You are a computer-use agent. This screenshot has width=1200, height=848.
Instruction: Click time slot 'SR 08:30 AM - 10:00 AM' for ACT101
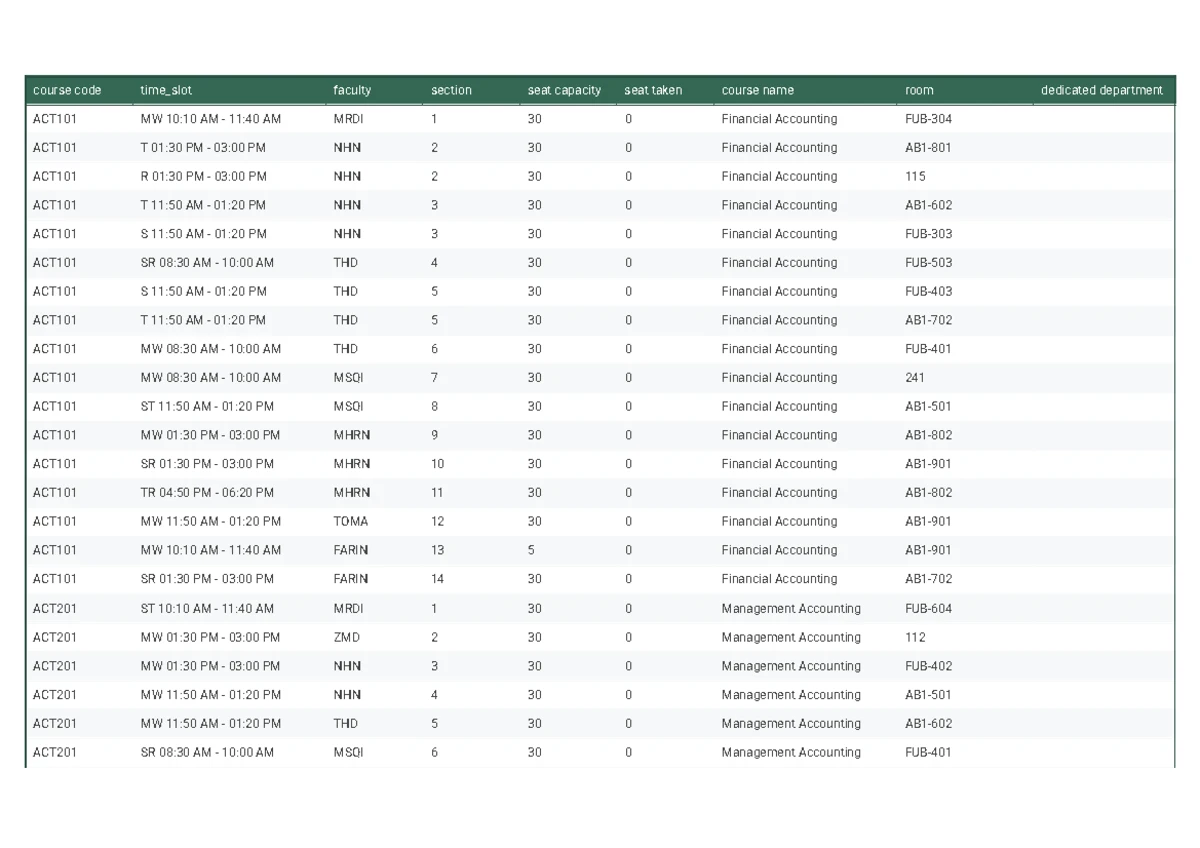pos(207,263)
